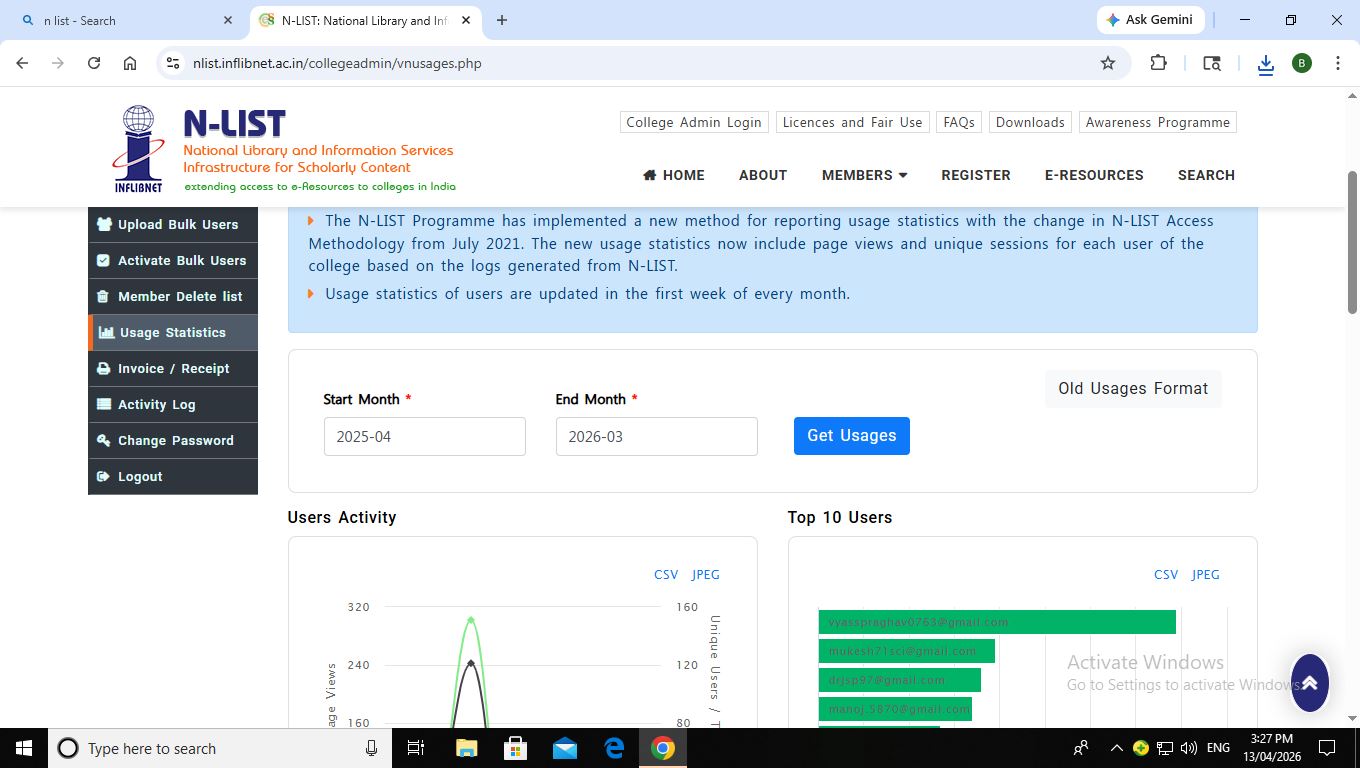Select Invoice / Receipt sidebar item
1360x768 pixels.
point(173,369)
